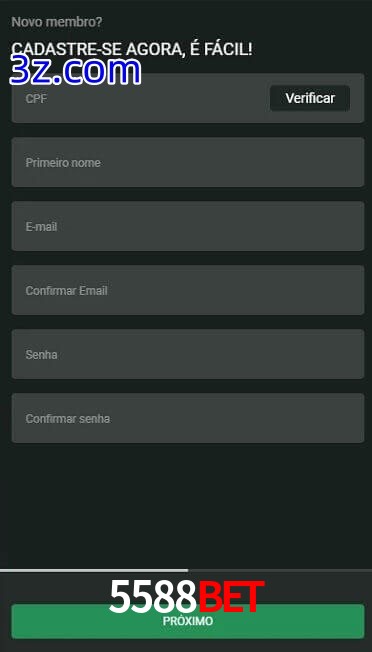Click the white 5588 digits of the logo

point(153,597)
